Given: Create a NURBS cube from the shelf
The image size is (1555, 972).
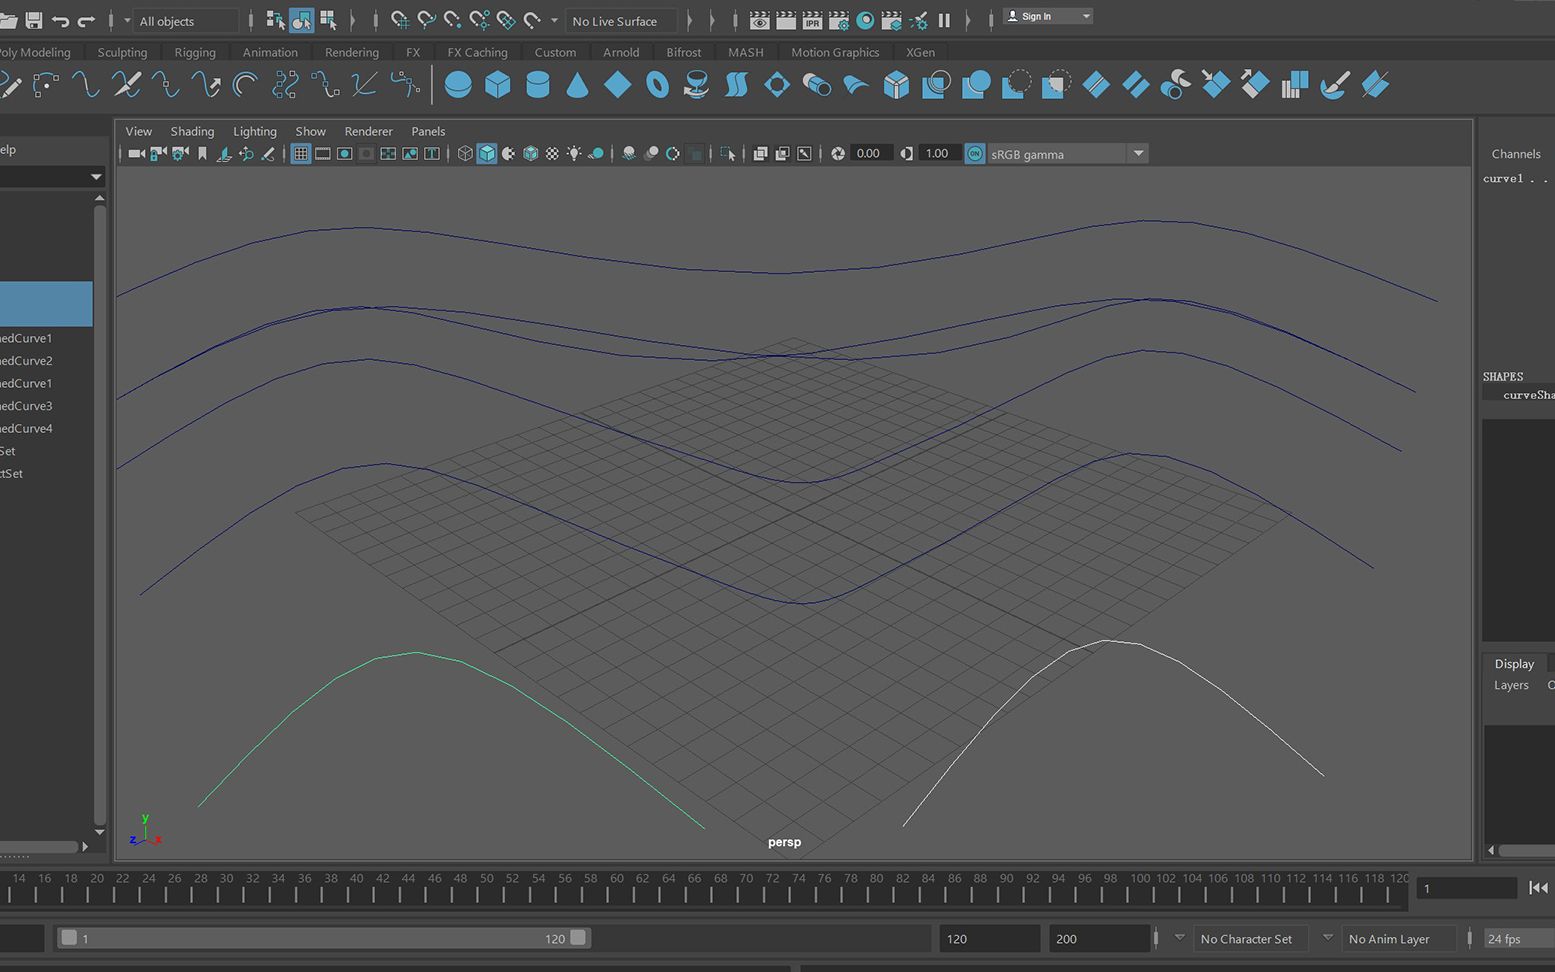Looking at the screenshot, I should (x=497, y=86).
